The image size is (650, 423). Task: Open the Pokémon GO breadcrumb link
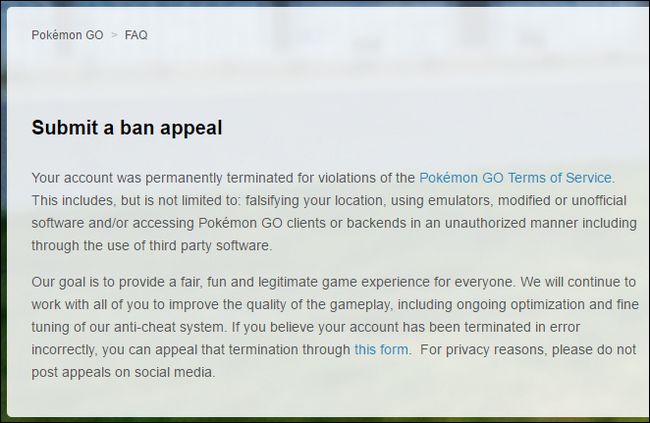click(x=67, y=35)
